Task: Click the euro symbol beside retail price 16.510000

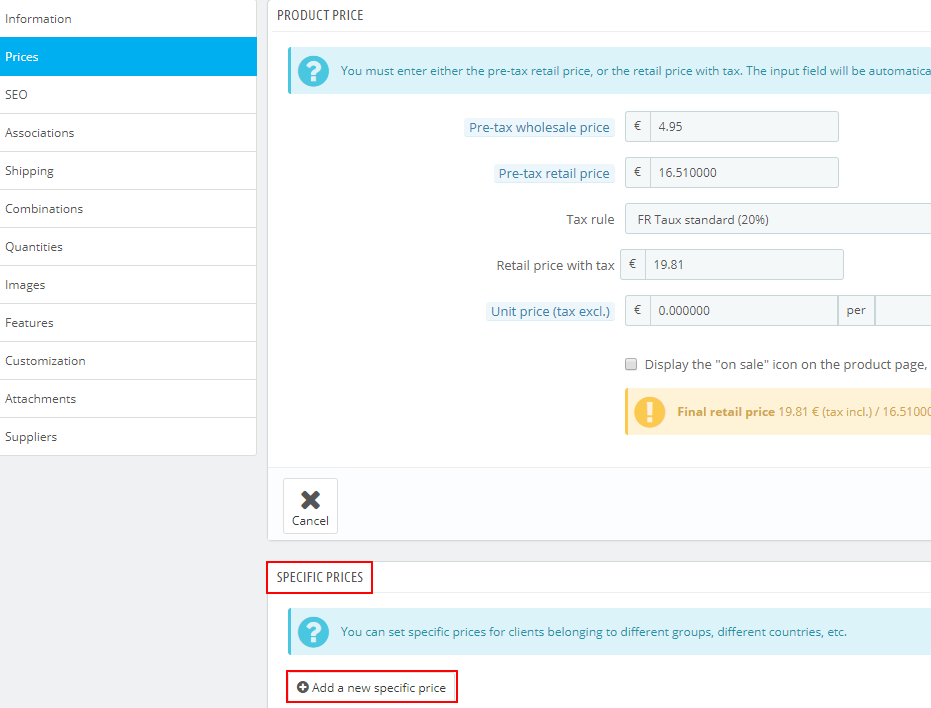Action: (x=638, y=173)
